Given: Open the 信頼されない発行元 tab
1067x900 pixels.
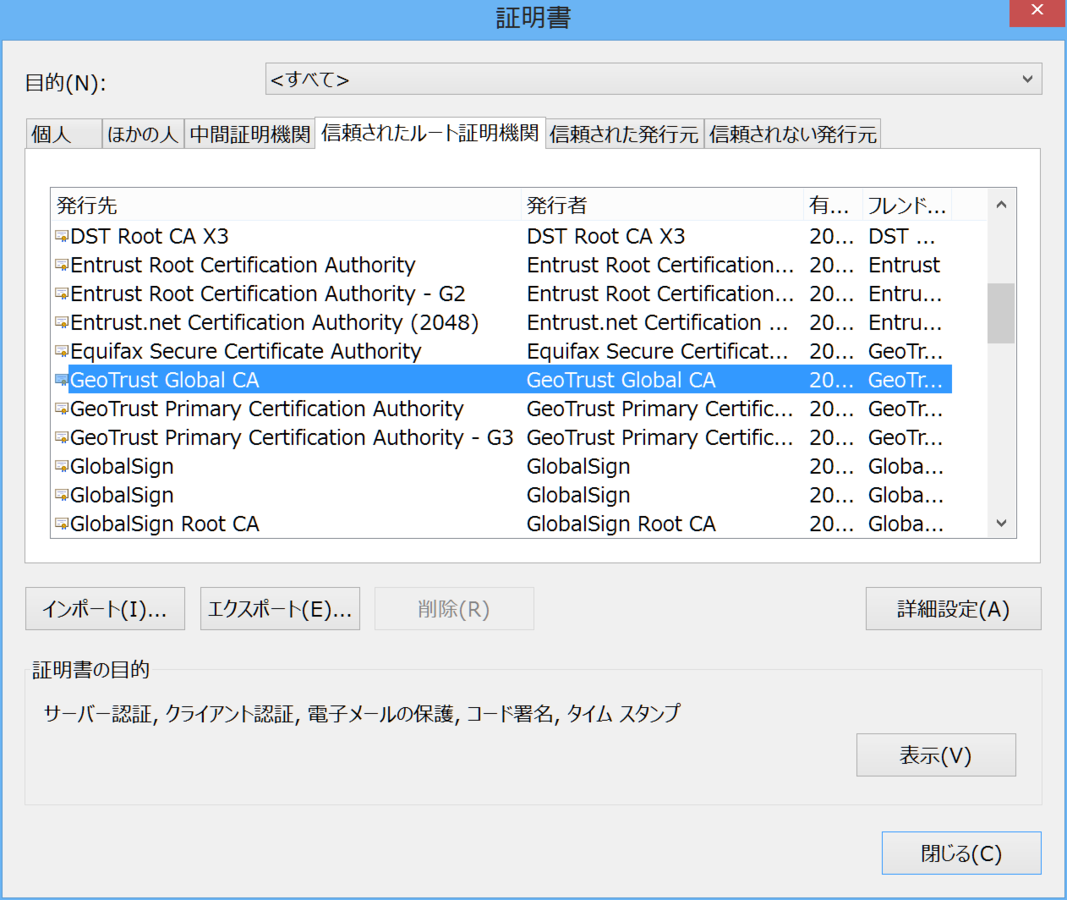Looking at the screenshot, I should click(793, 134).
